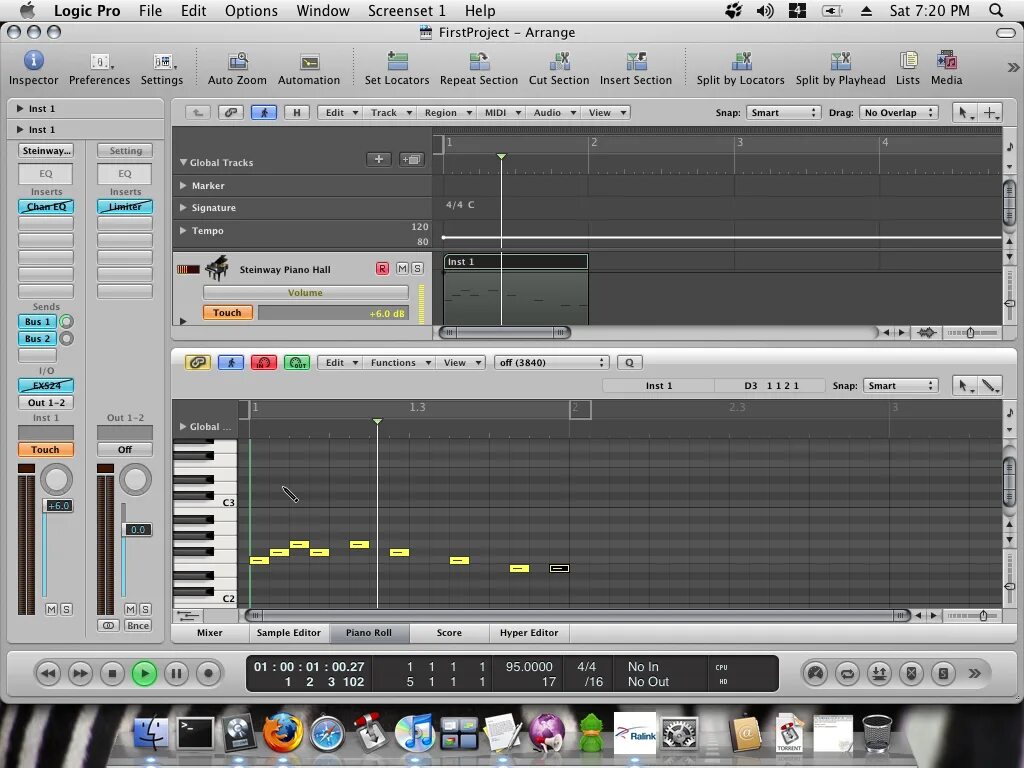Toggle the Piano Roll MIDI OUT button

tap(297, 362)
